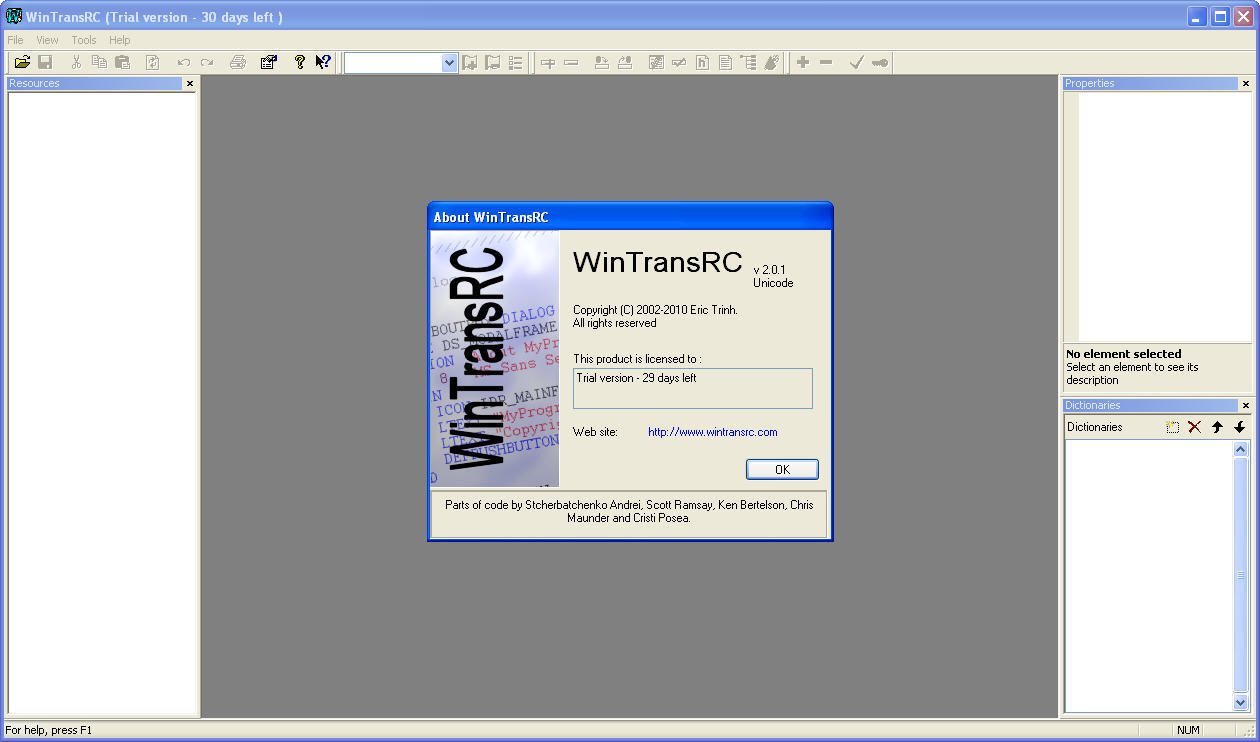1260x742 pixels.
Task: Open the View menu
Action: tap(48, 40)
